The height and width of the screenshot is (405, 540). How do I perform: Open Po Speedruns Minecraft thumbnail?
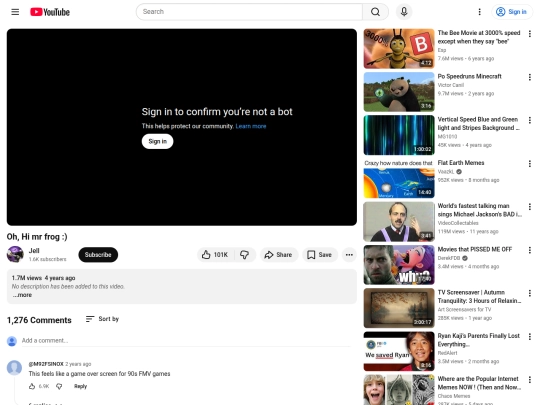click(399, 92)
